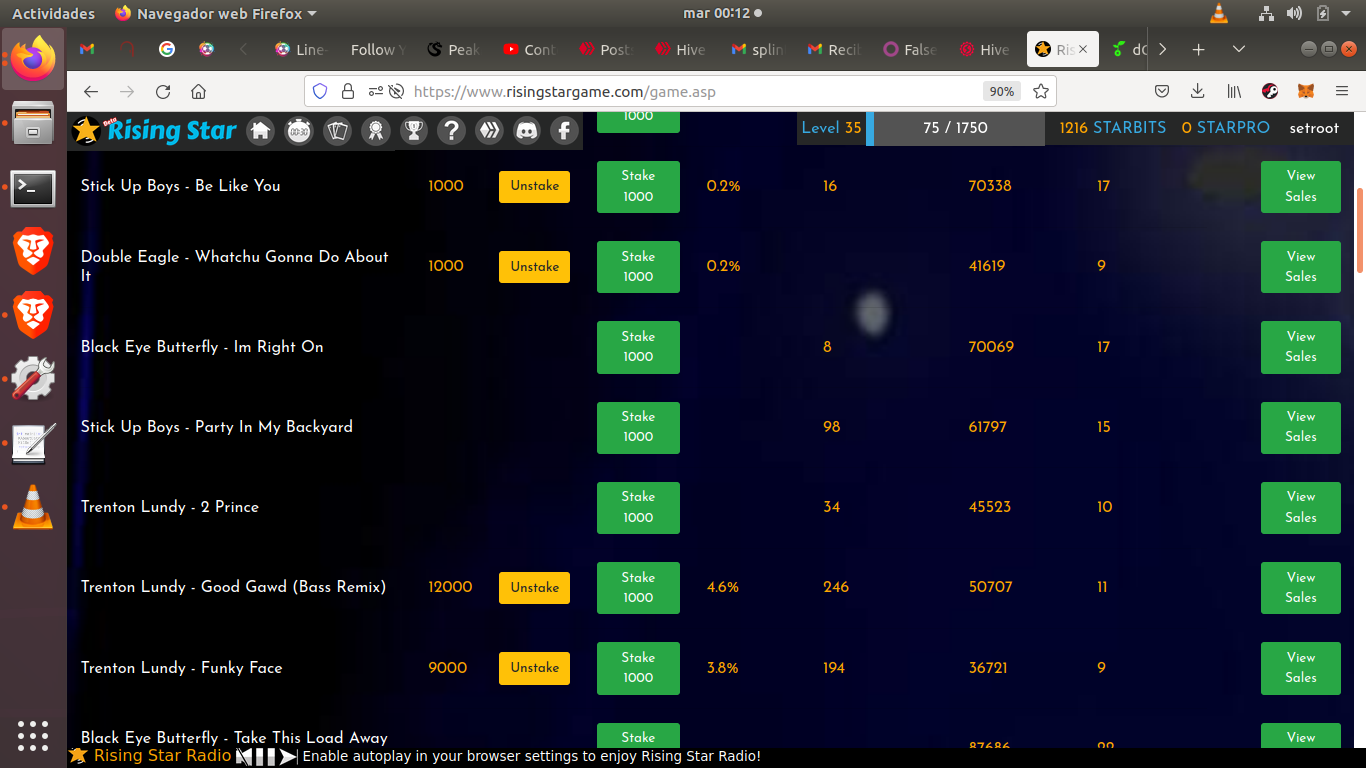1366x768 pixels.
Task: Open the browser home page button
Action: (x=198, y=91)
